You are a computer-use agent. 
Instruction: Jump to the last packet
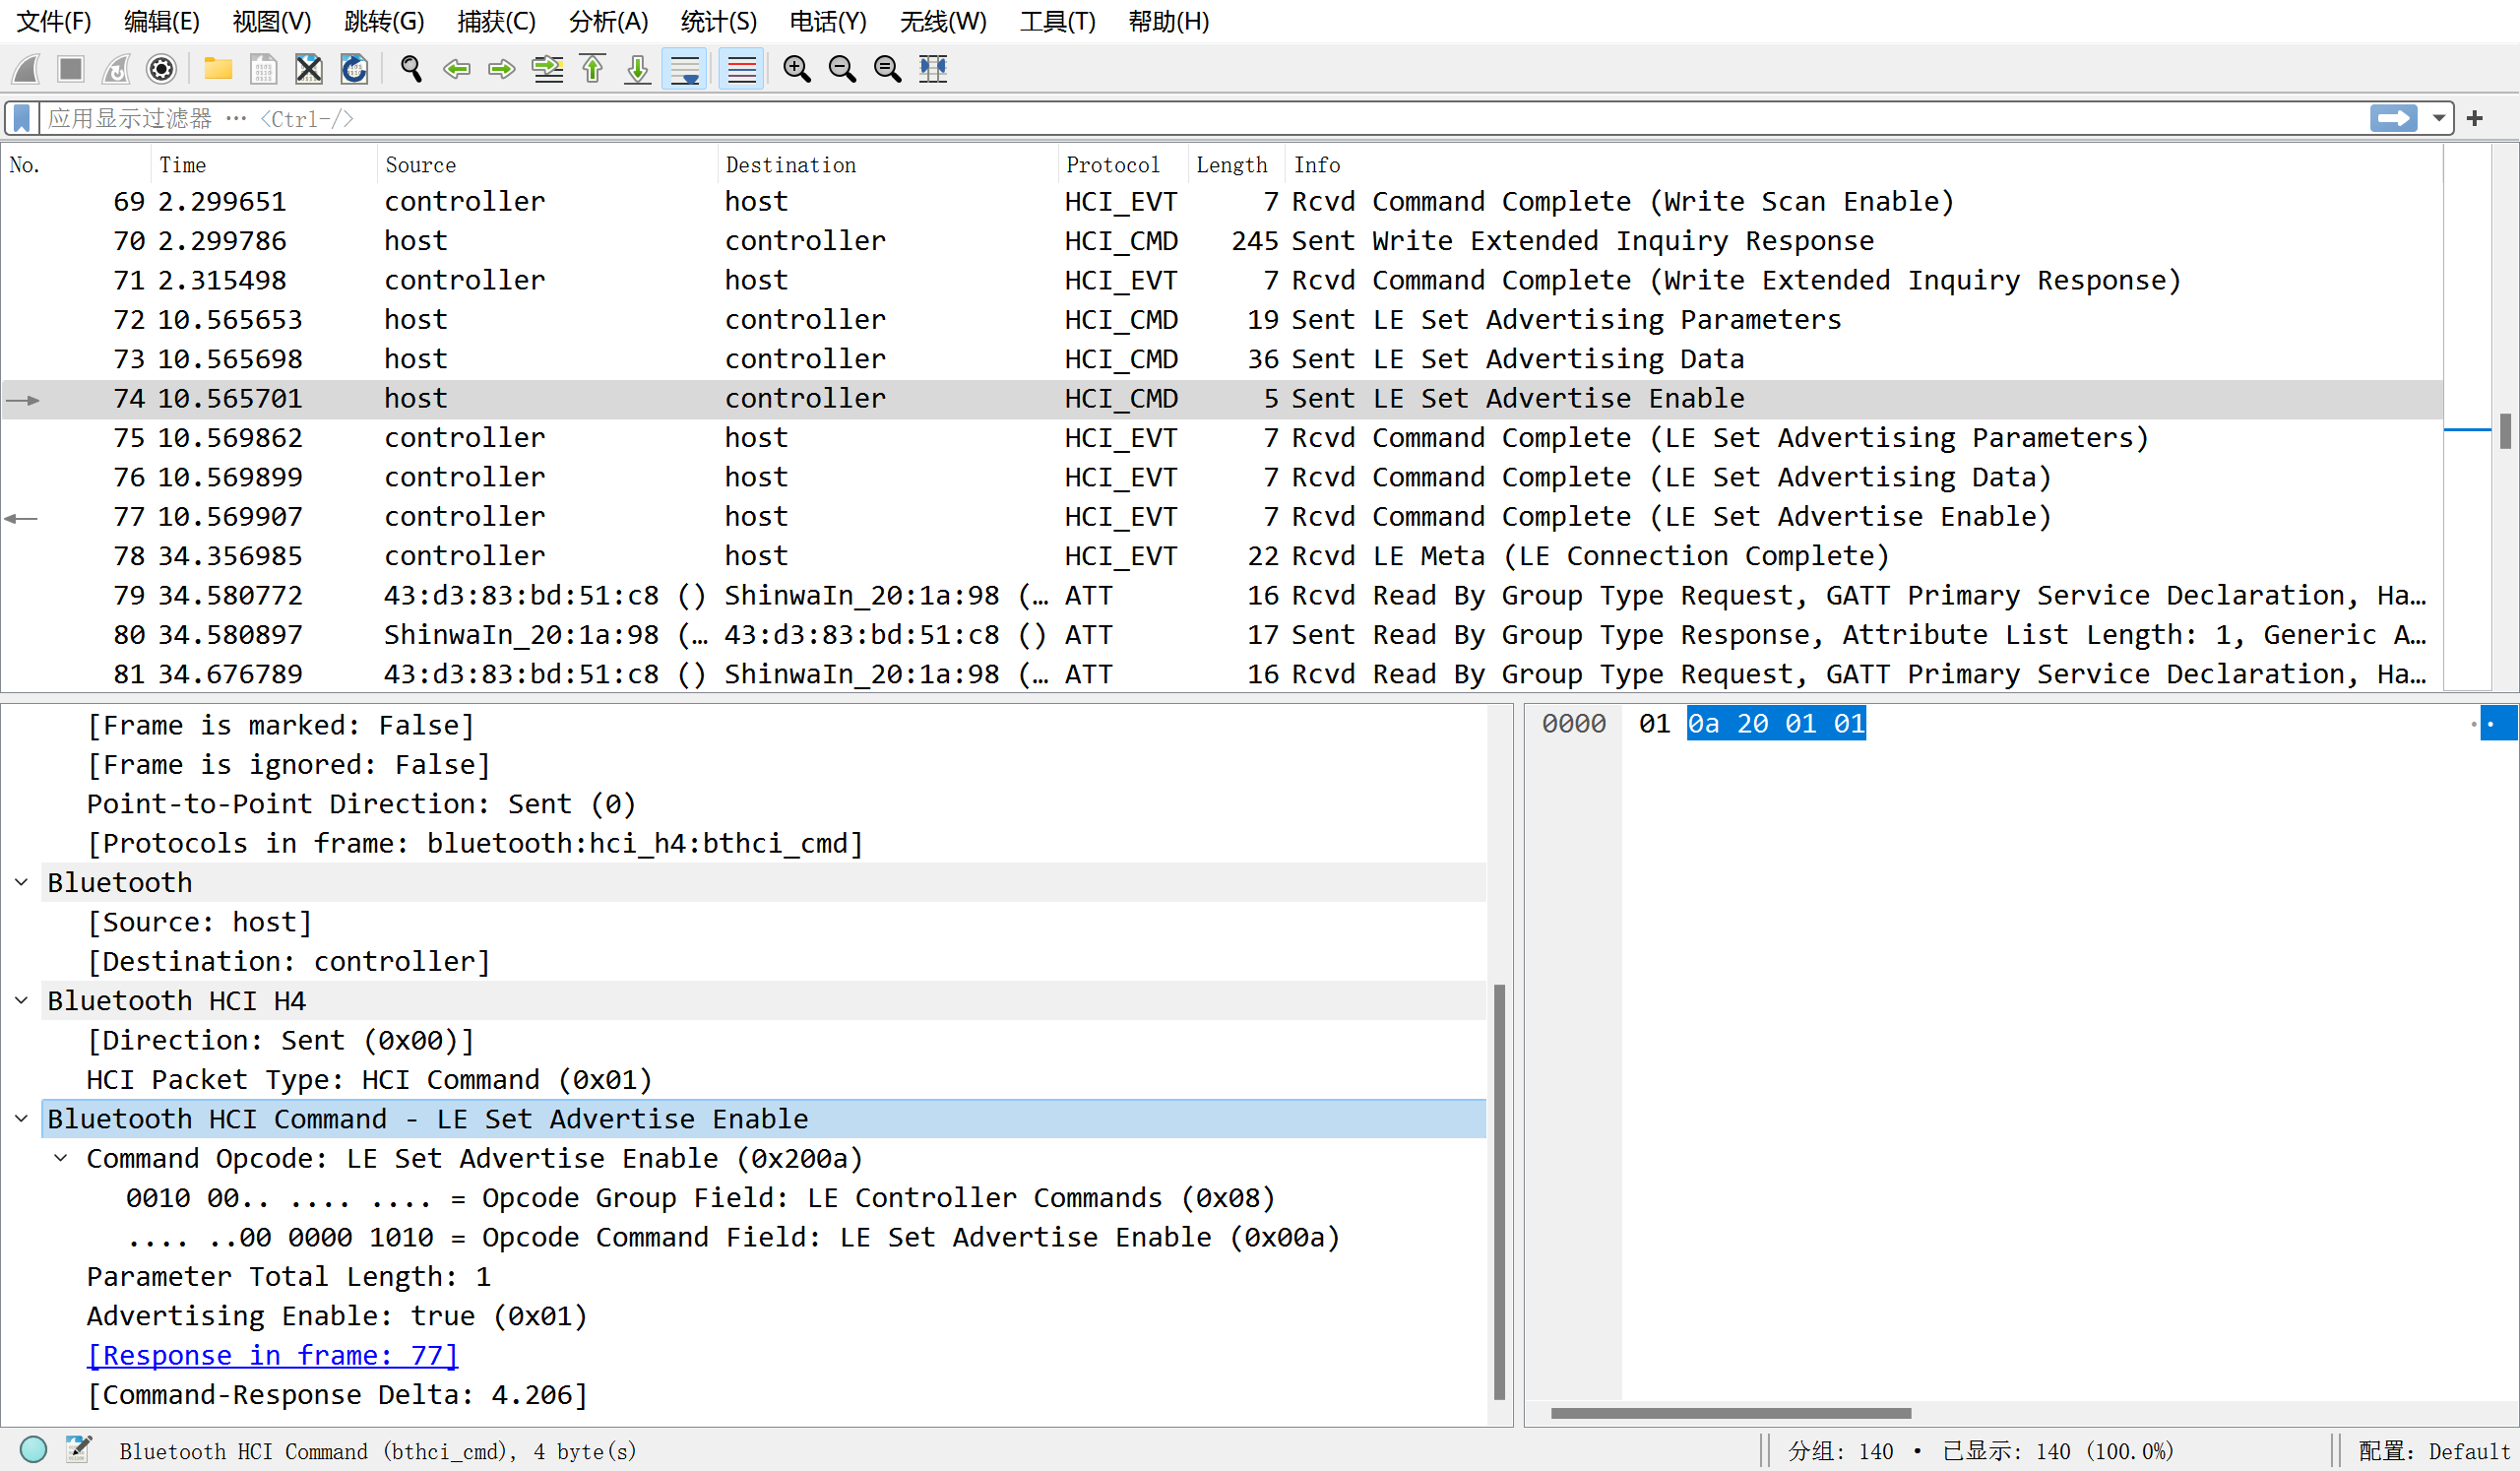point(638,69)
